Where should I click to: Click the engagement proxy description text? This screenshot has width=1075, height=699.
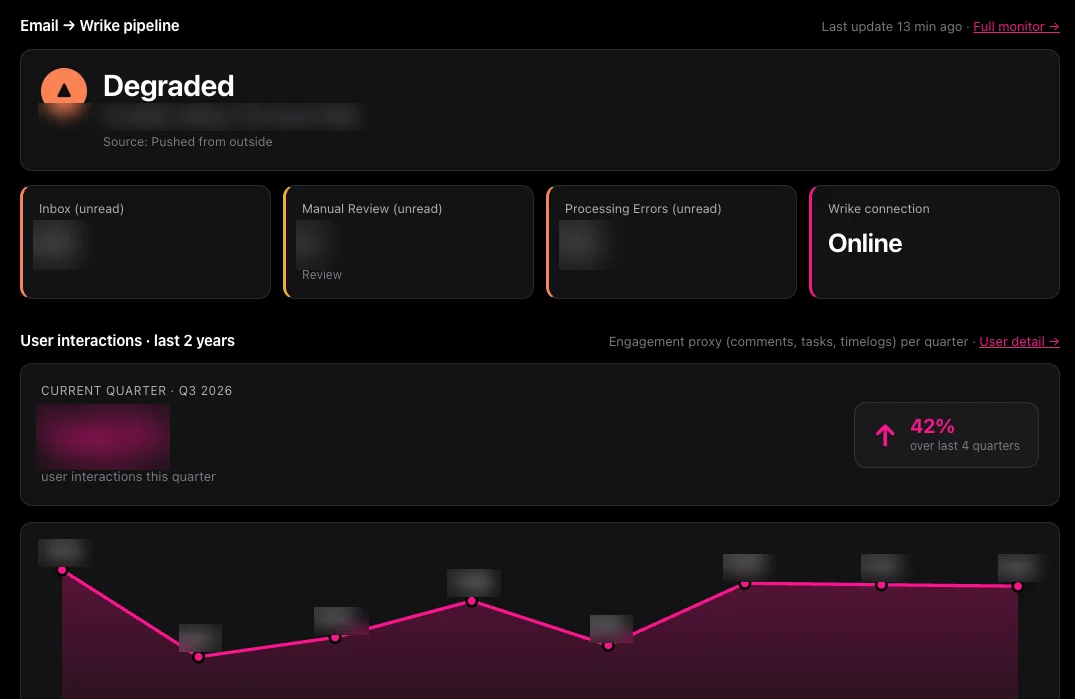788,341
